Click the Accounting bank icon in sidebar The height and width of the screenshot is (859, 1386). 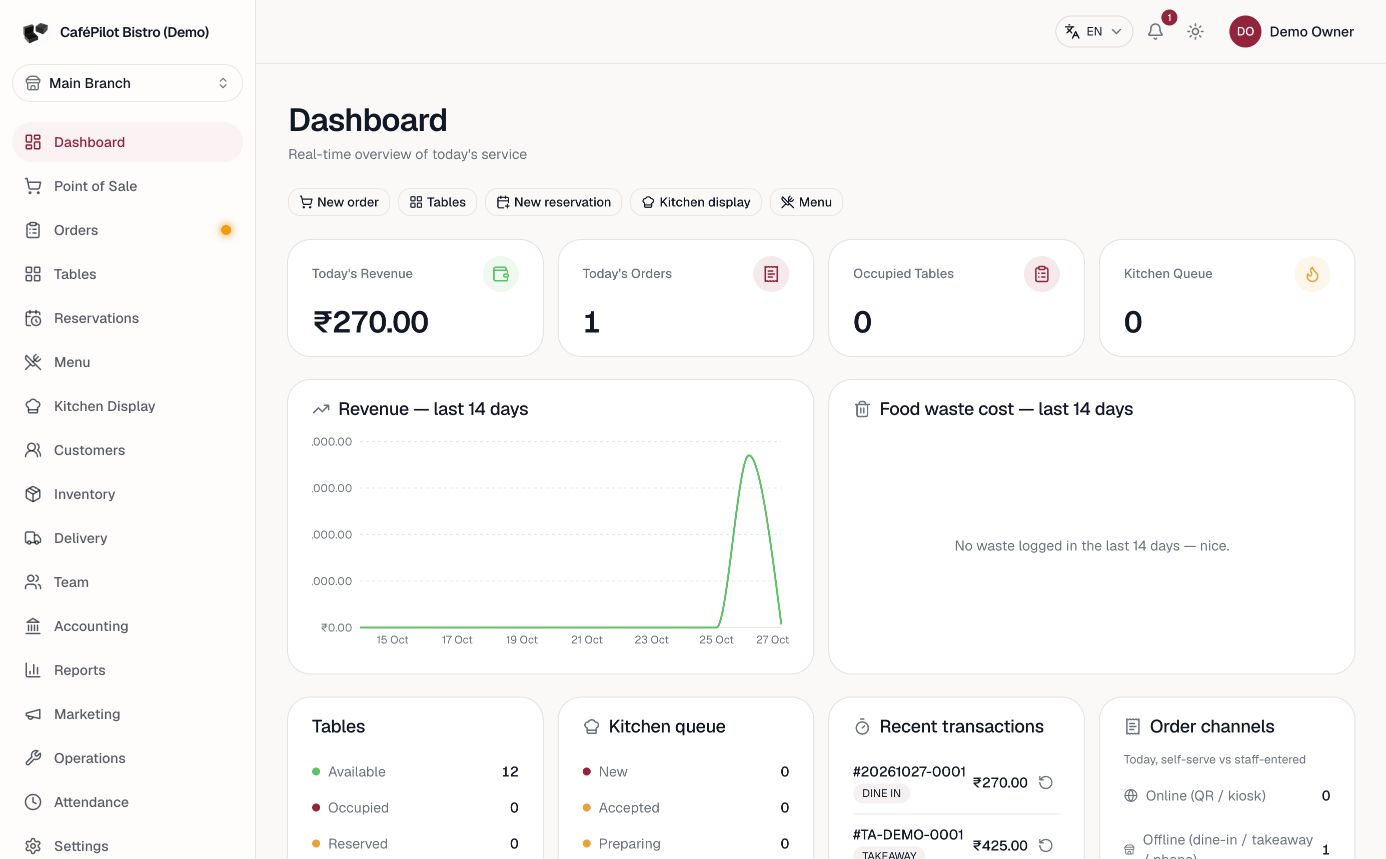pos(33,626)
